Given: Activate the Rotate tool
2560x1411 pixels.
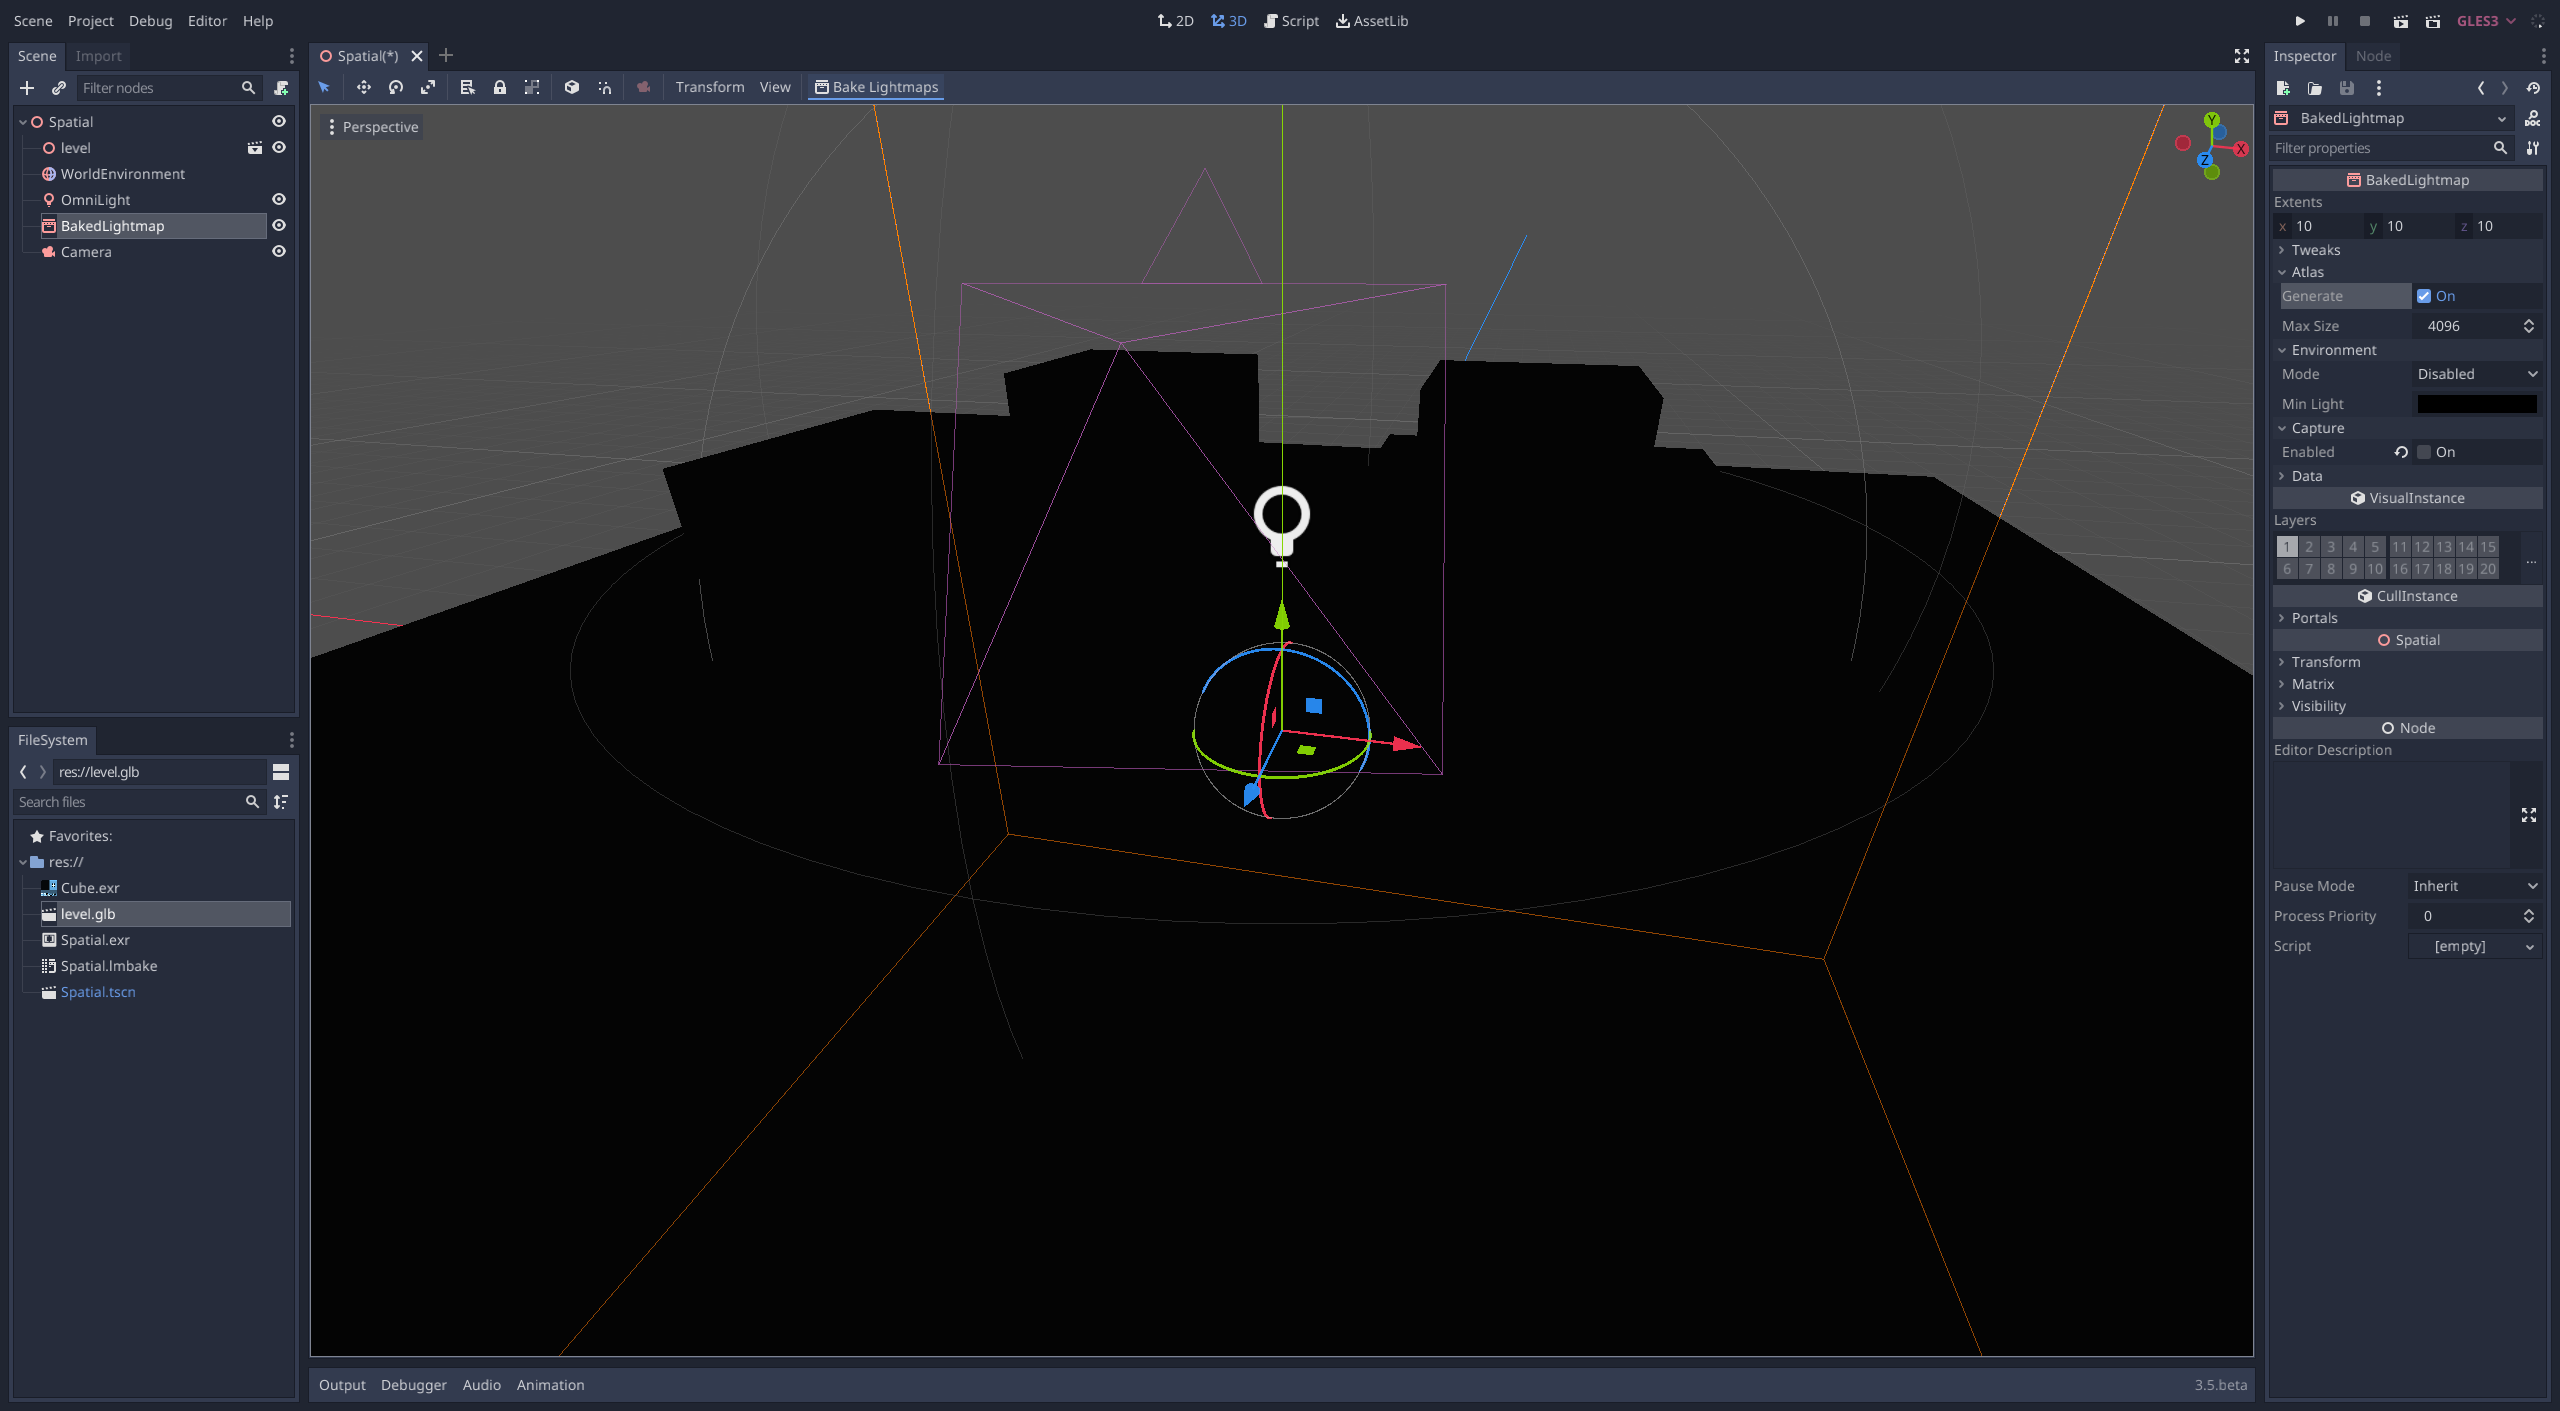Looking at the screenshot, I should [x=395, y=87].
